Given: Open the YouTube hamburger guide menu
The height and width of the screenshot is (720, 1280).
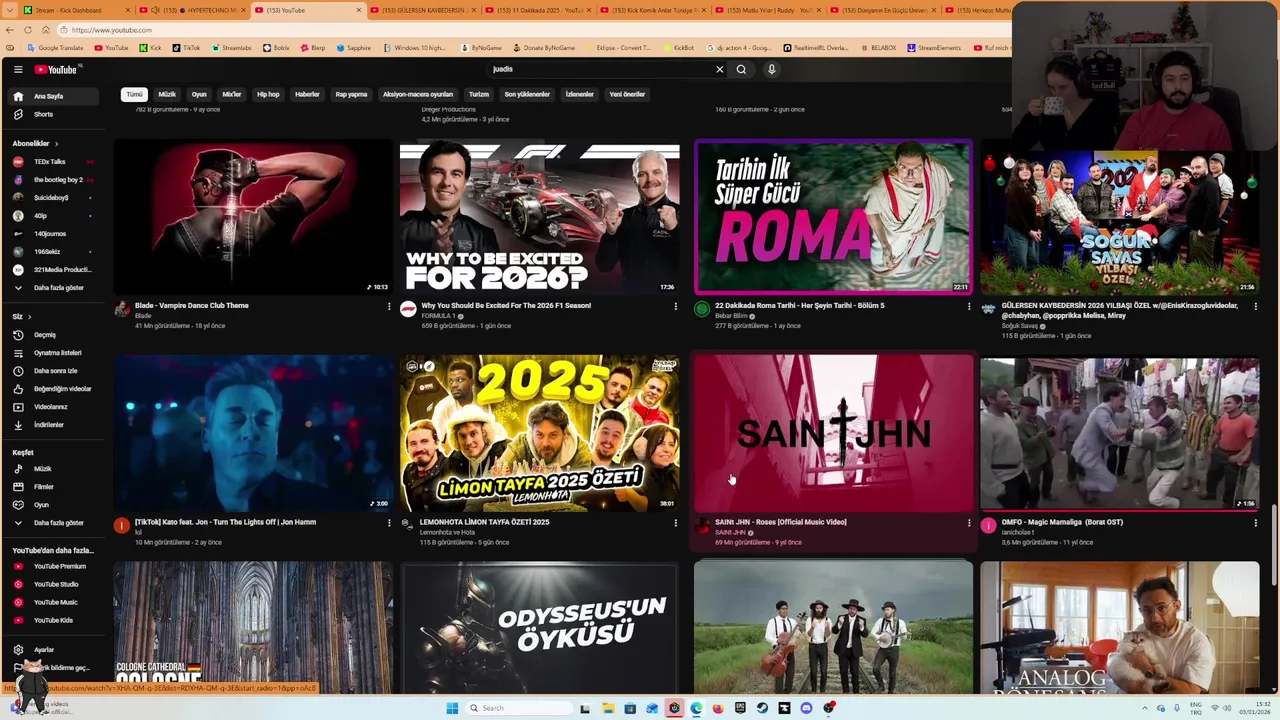Looking at the screenshot, I should tap(18, 69).
